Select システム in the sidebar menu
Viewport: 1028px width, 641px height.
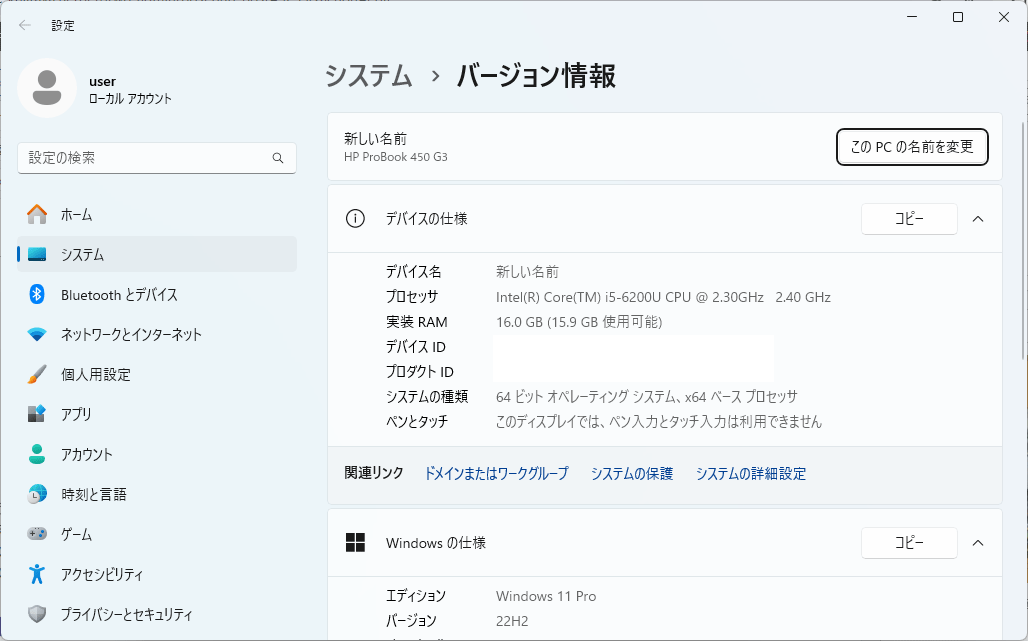pyautogui.click(x=82, y=254)
